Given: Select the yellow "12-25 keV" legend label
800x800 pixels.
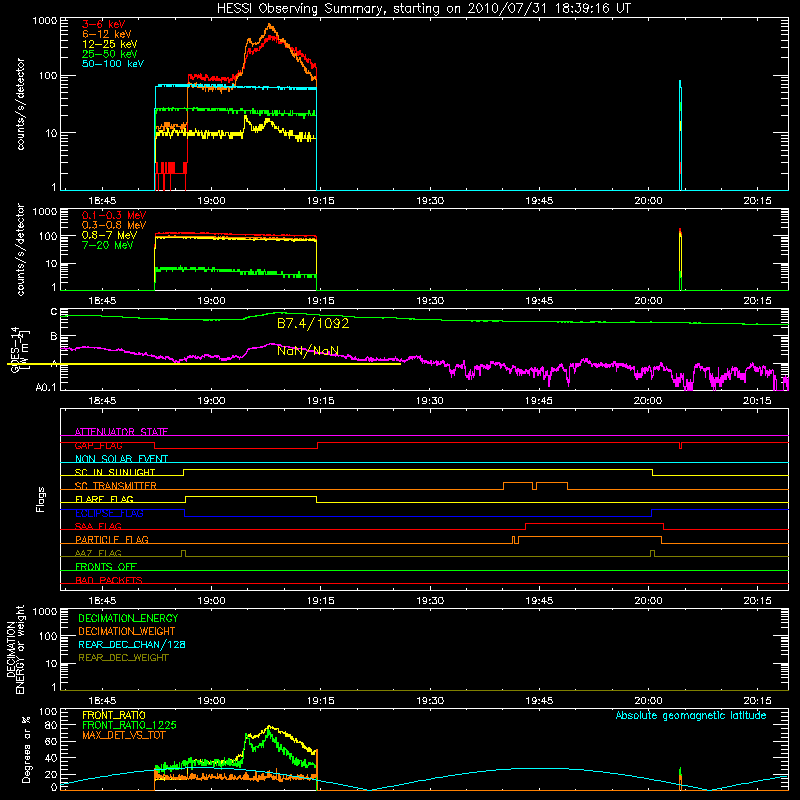Looking at the screenshot, I should pos(109,44).
